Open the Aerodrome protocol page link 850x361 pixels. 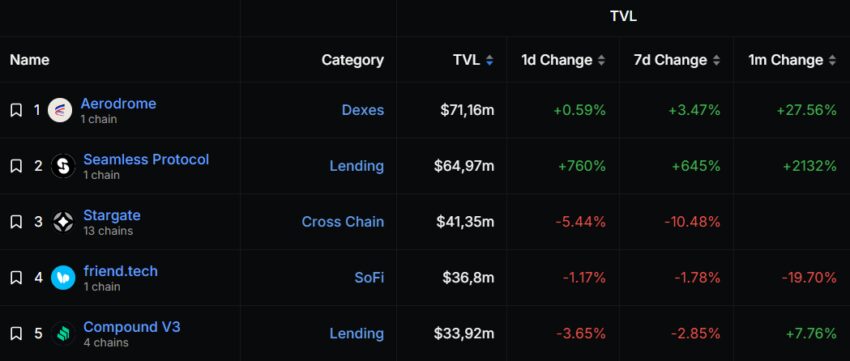[118, 104]
